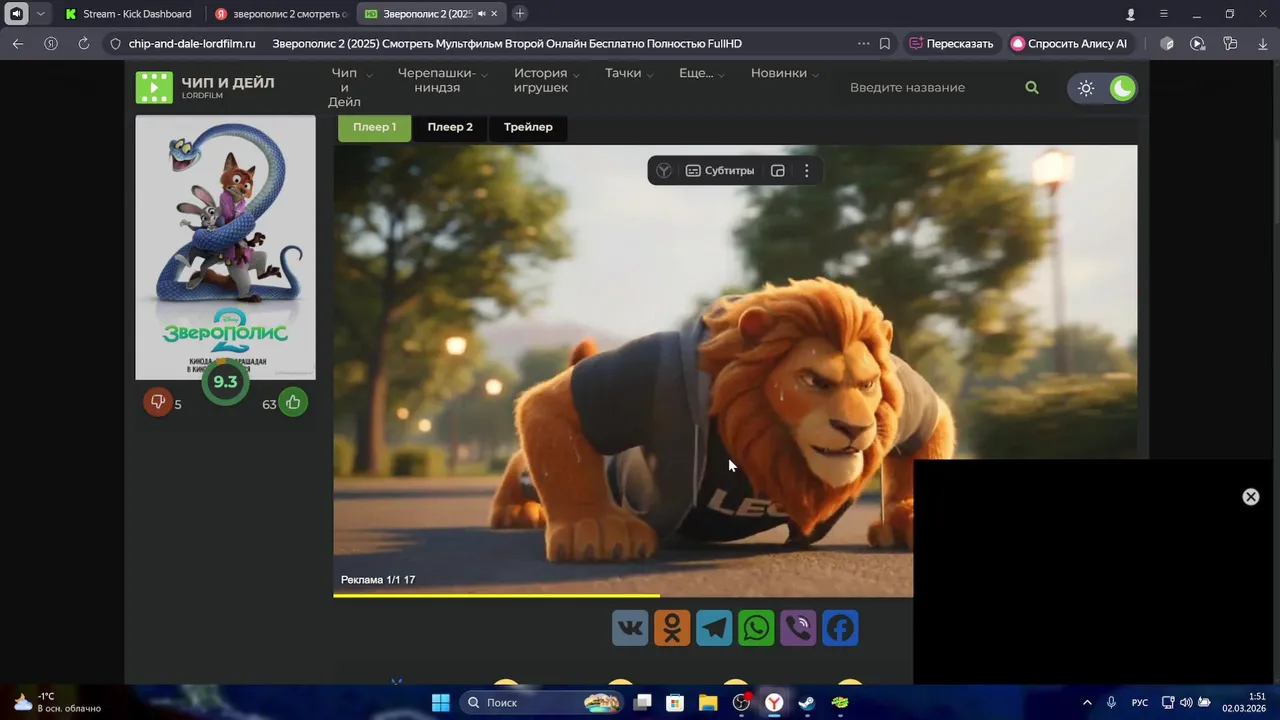The image size is (1280, 720).
Task: Switch to the light theme with the sun icon
Action: click(x=1086, y=88)
